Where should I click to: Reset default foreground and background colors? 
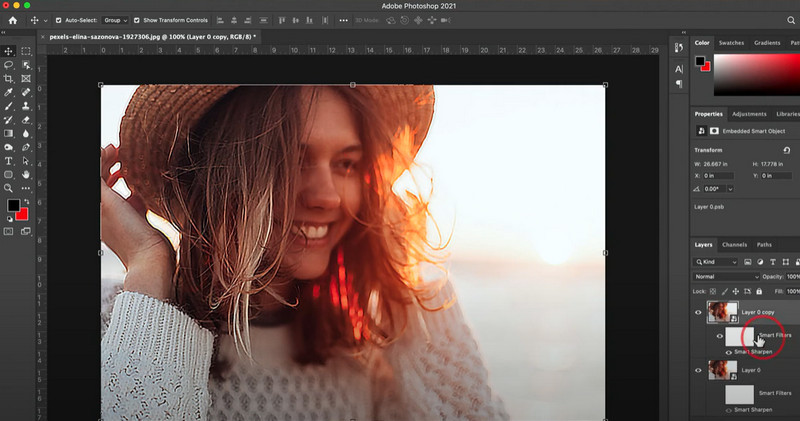click(9, 219)
